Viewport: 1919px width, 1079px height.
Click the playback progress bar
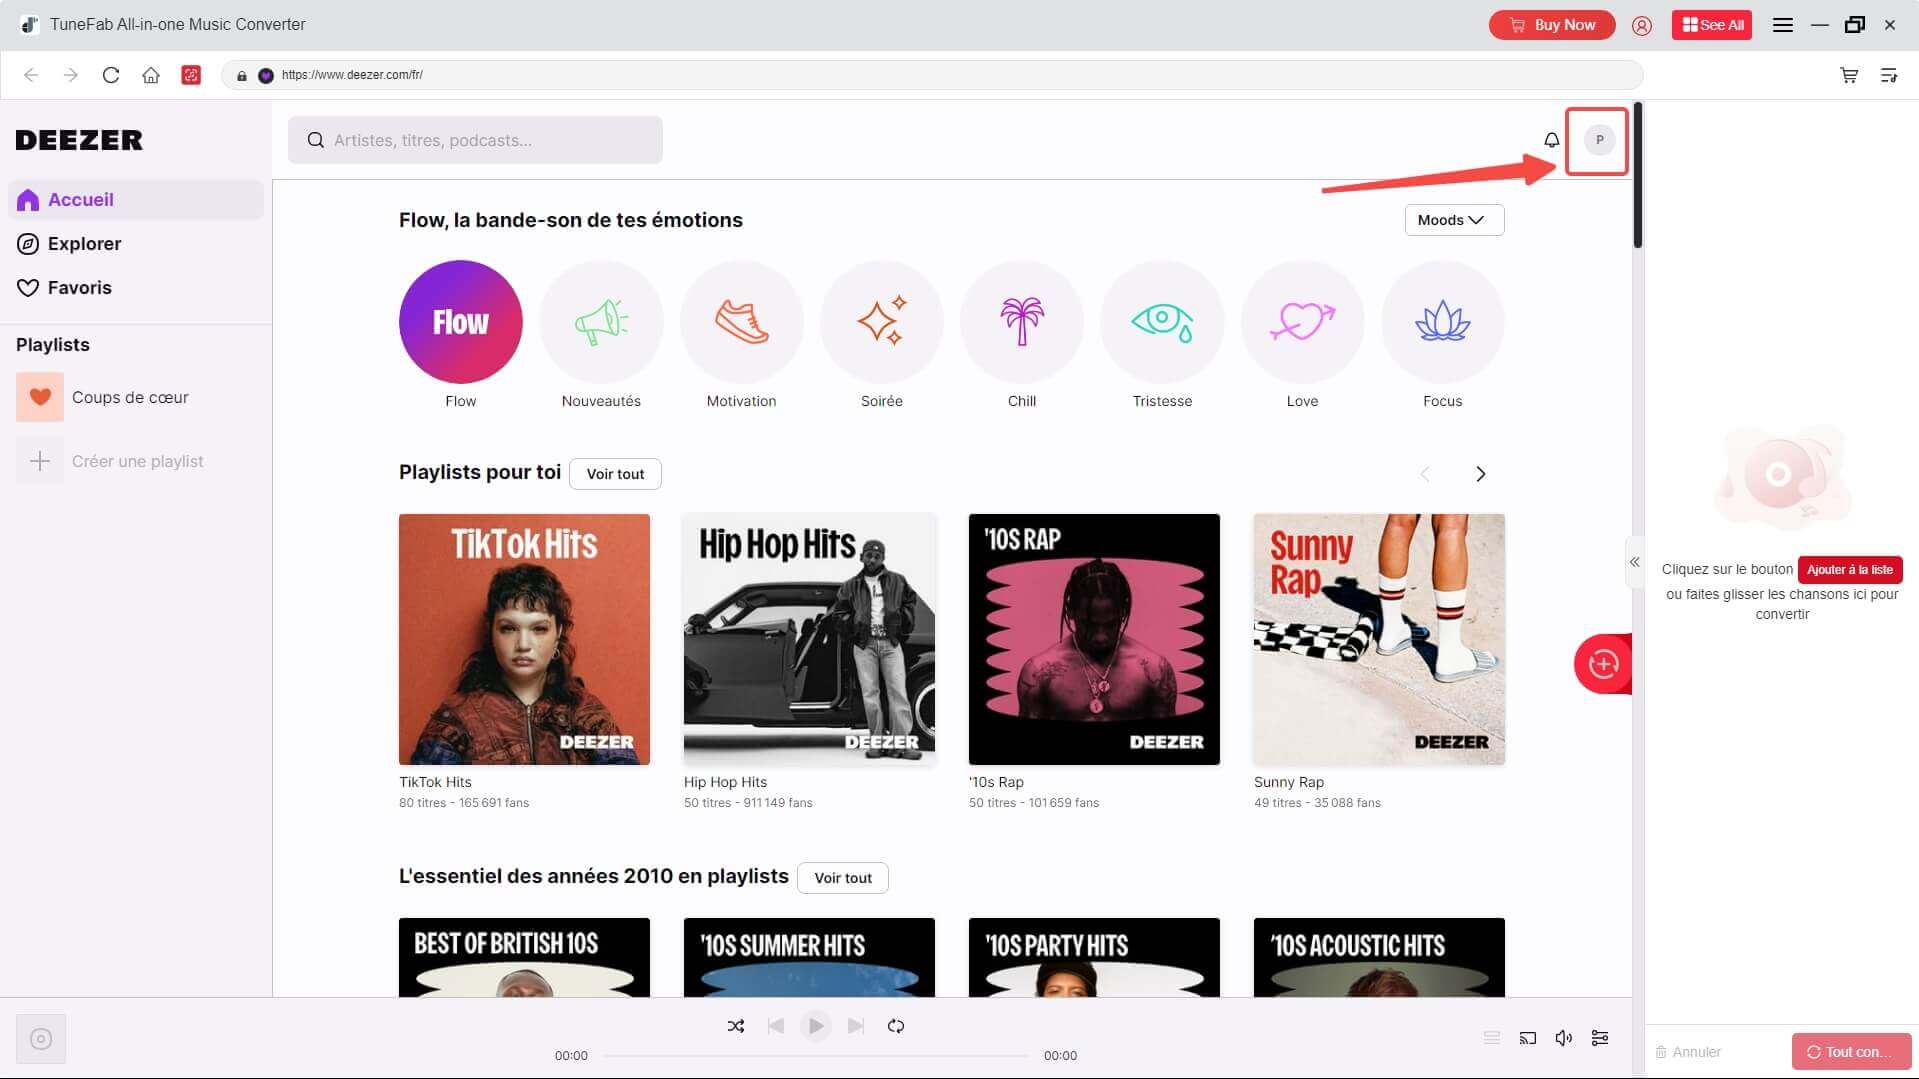(x=816, y=1056)
